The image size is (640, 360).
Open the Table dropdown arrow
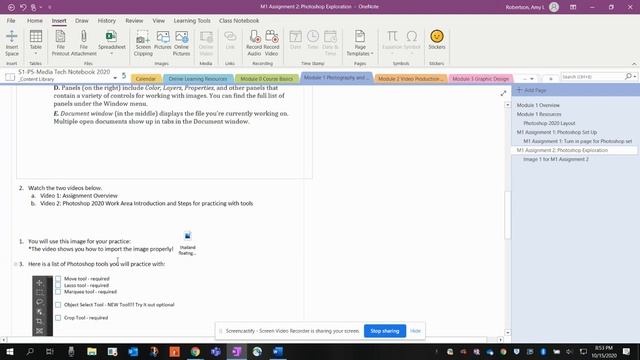(x=36, y=53)
